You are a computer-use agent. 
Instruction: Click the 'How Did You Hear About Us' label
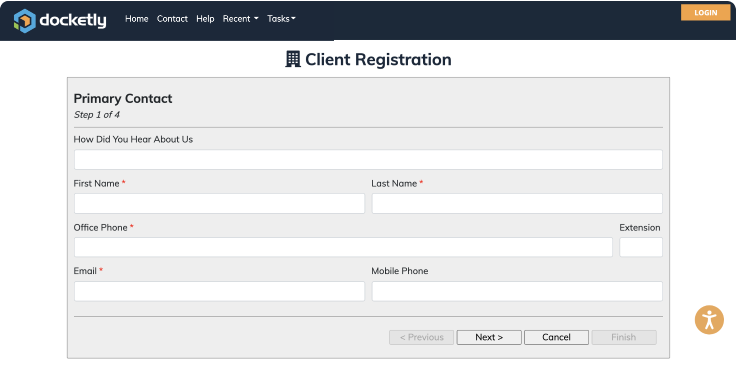pyautogui.click(x=133, y=139)
